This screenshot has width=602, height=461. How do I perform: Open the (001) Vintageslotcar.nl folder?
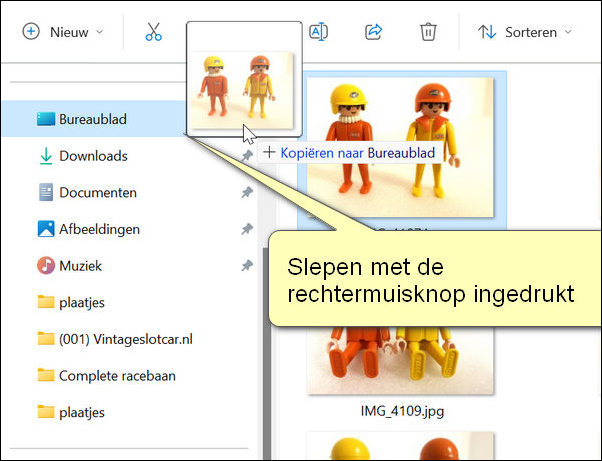(x=125, y=338)
